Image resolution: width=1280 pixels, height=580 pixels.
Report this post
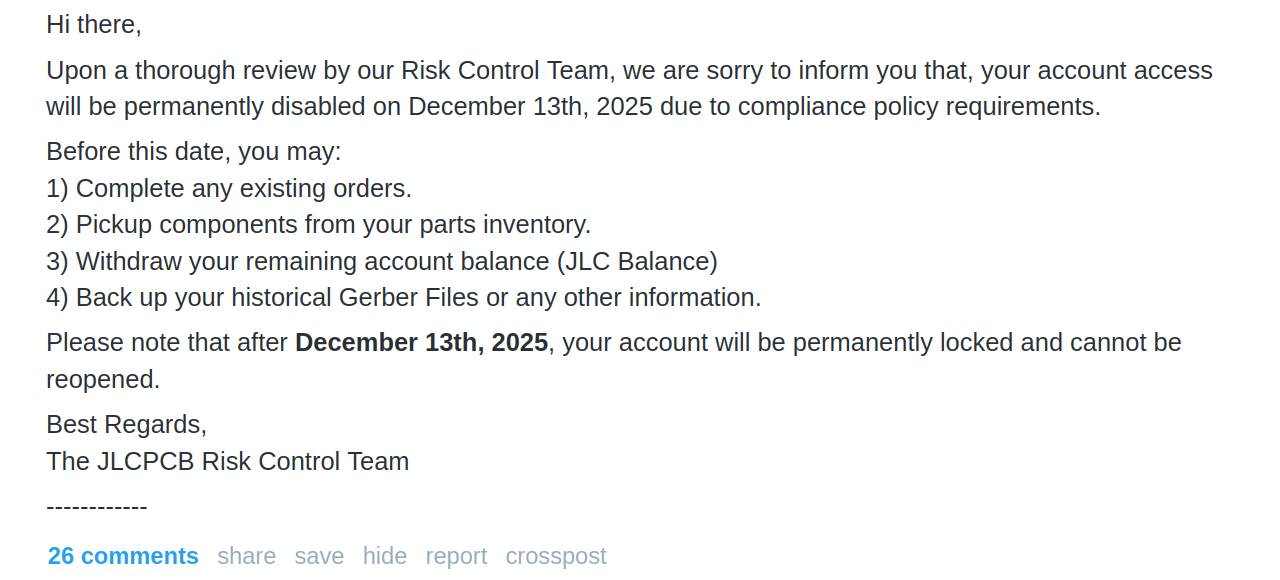coord(455,556)
